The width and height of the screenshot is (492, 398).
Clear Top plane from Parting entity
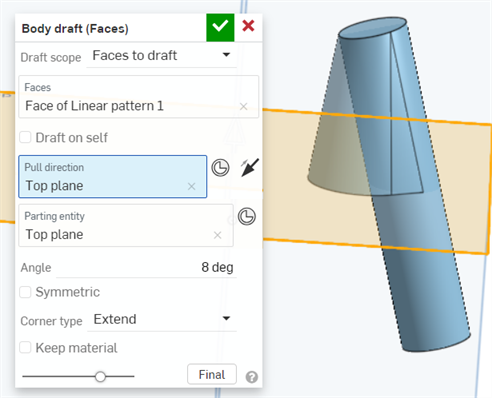[x=217, y=235]
